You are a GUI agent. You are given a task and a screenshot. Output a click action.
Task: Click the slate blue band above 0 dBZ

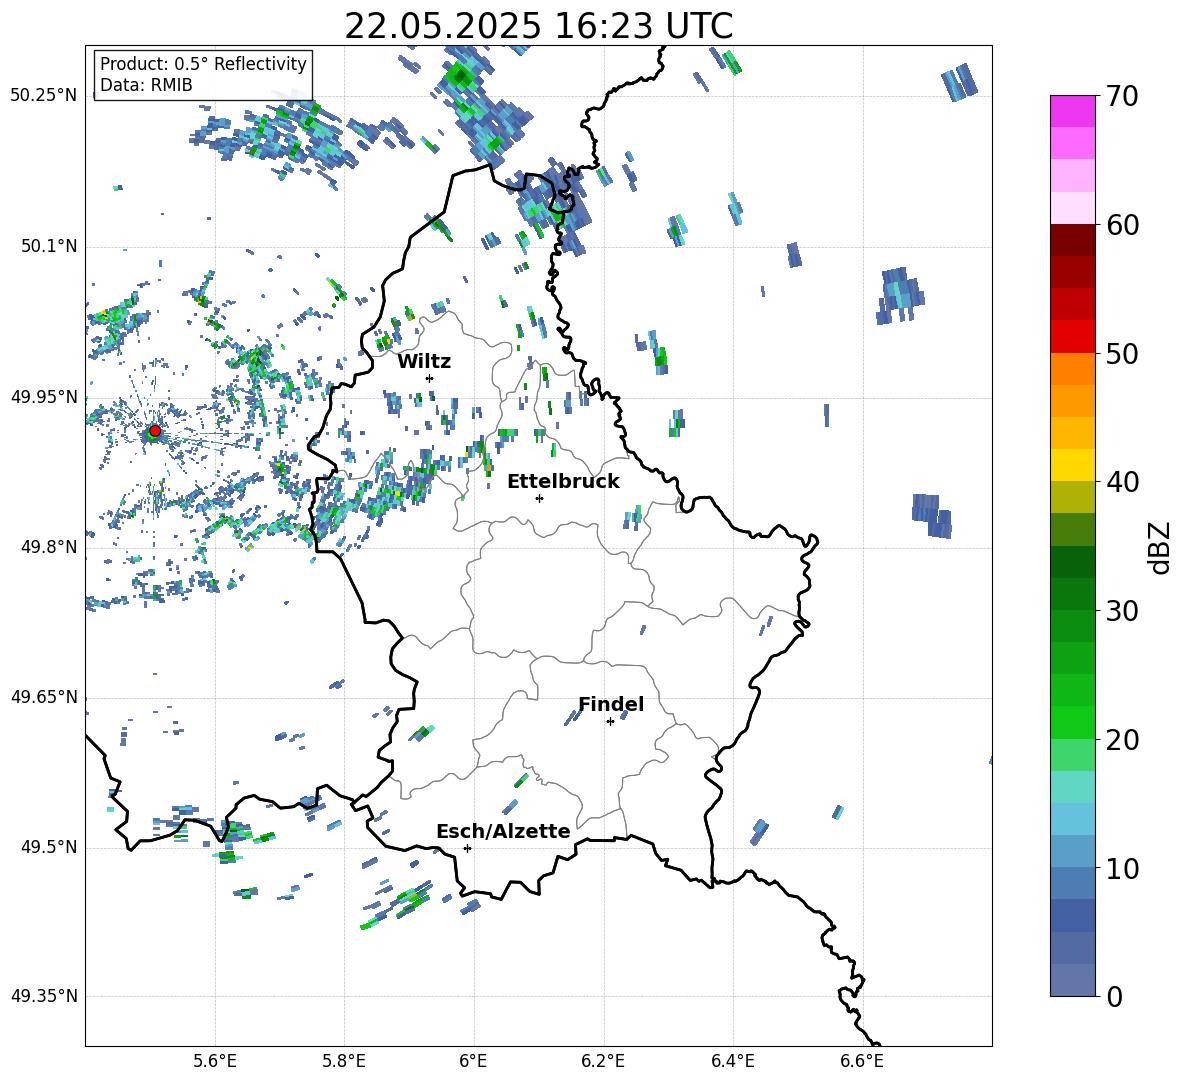1072,980
